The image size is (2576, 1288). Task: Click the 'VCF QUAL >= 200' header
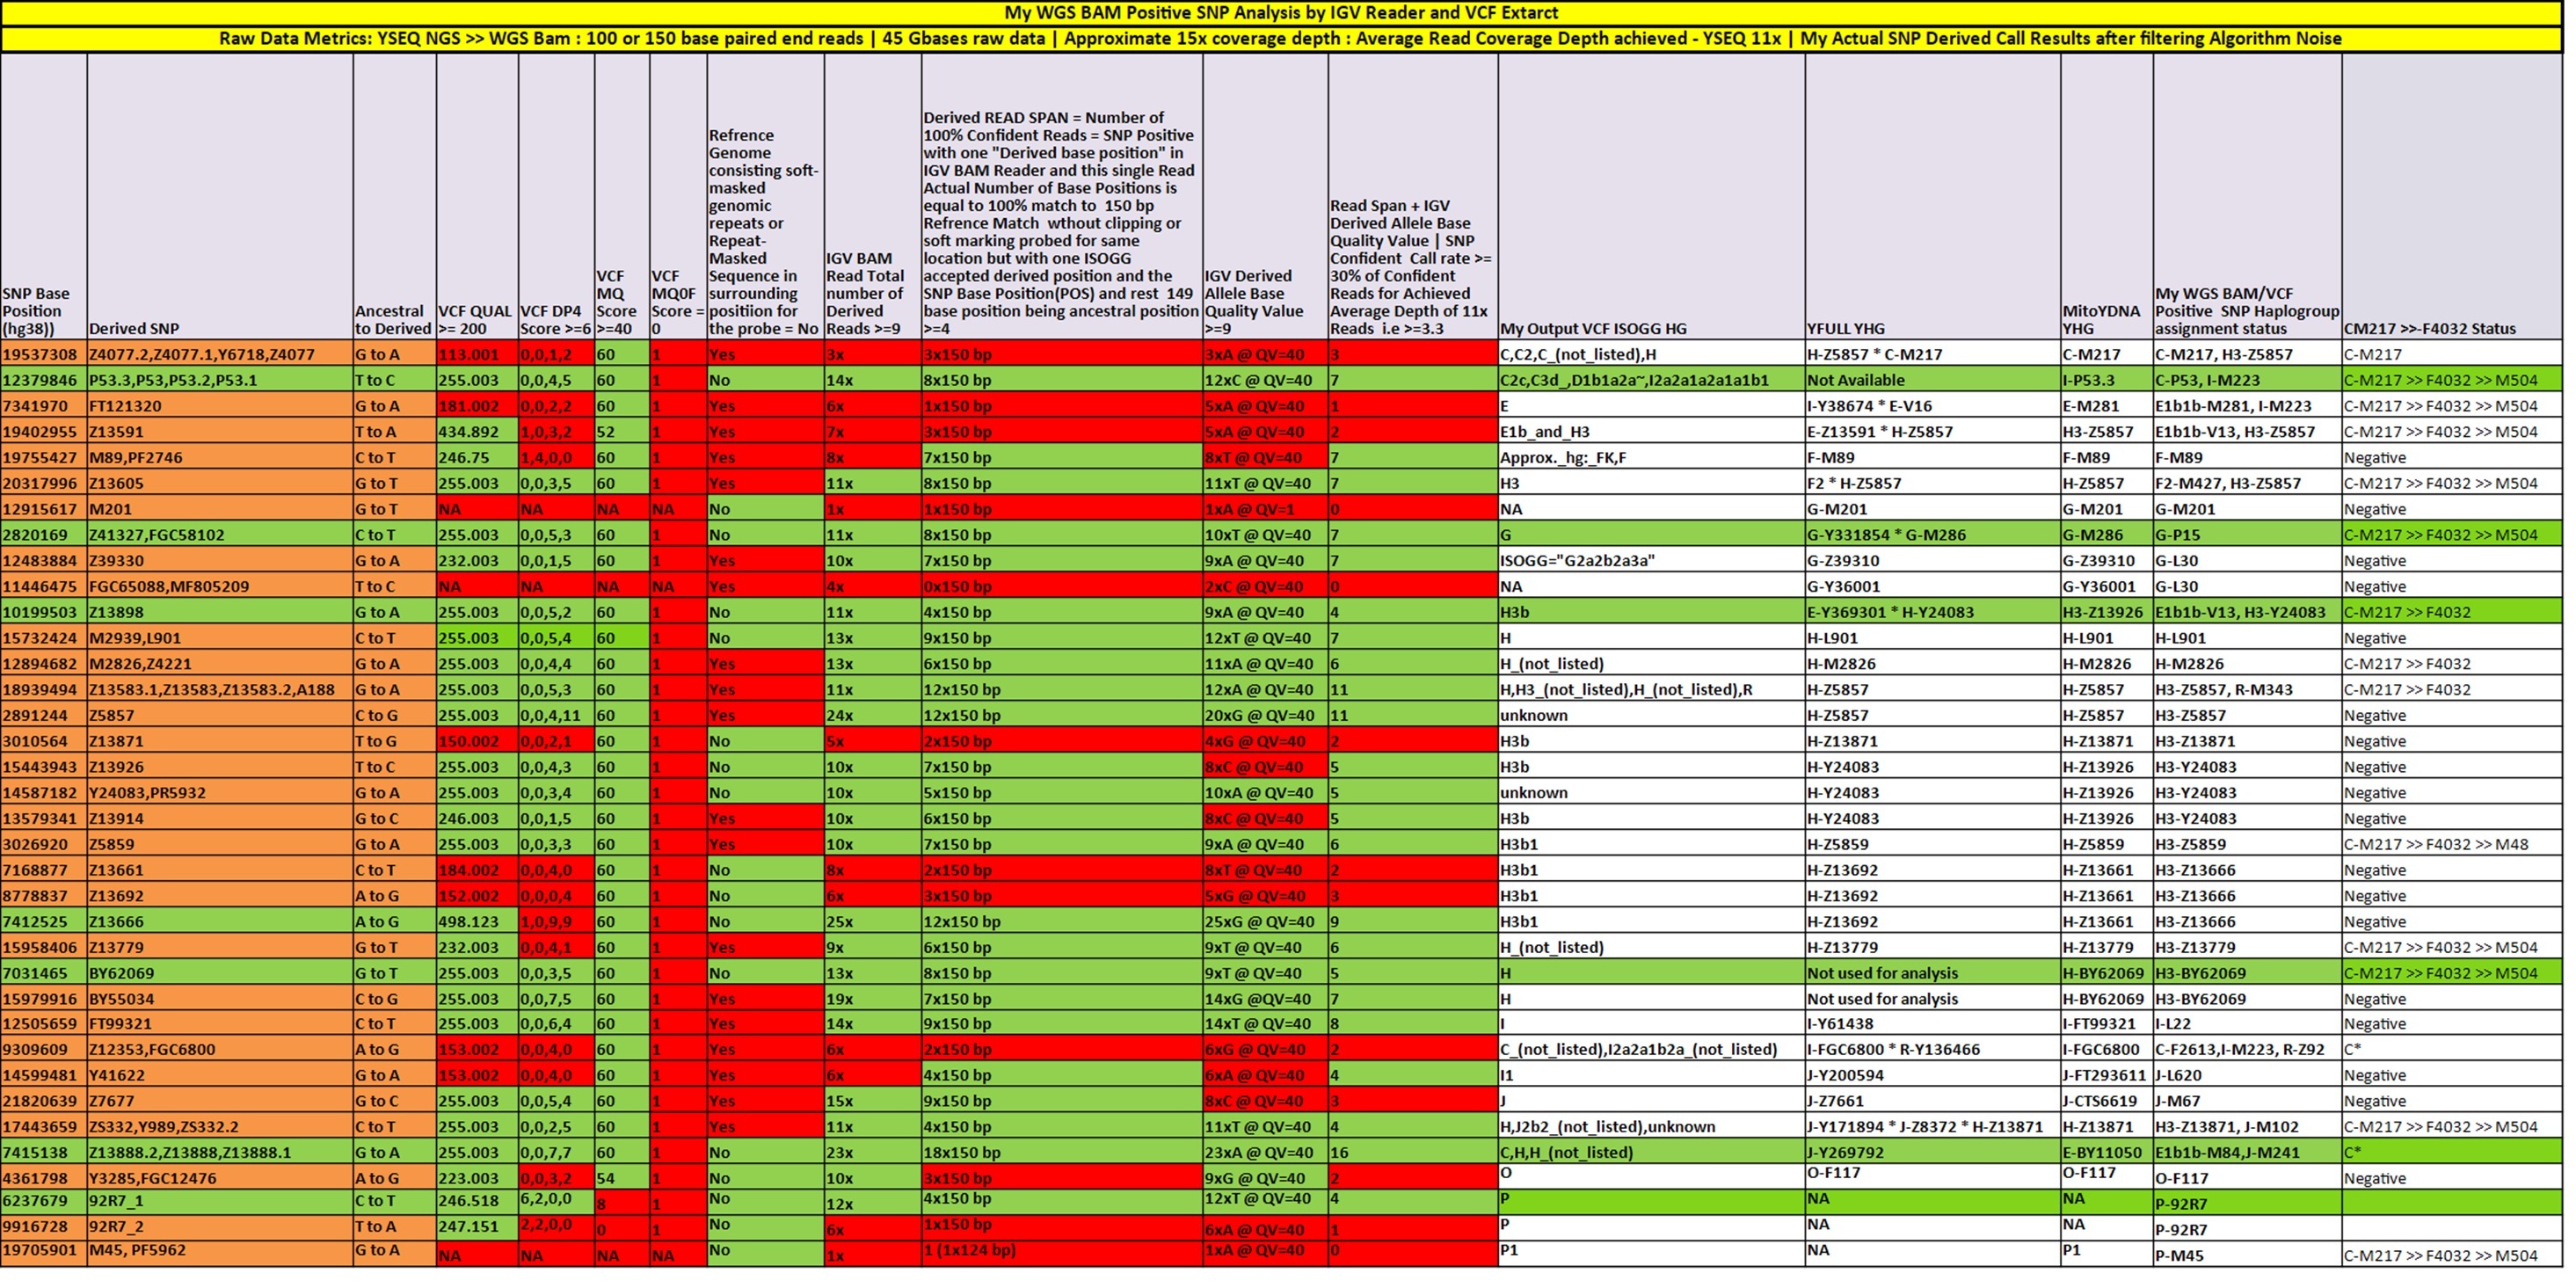477,197
